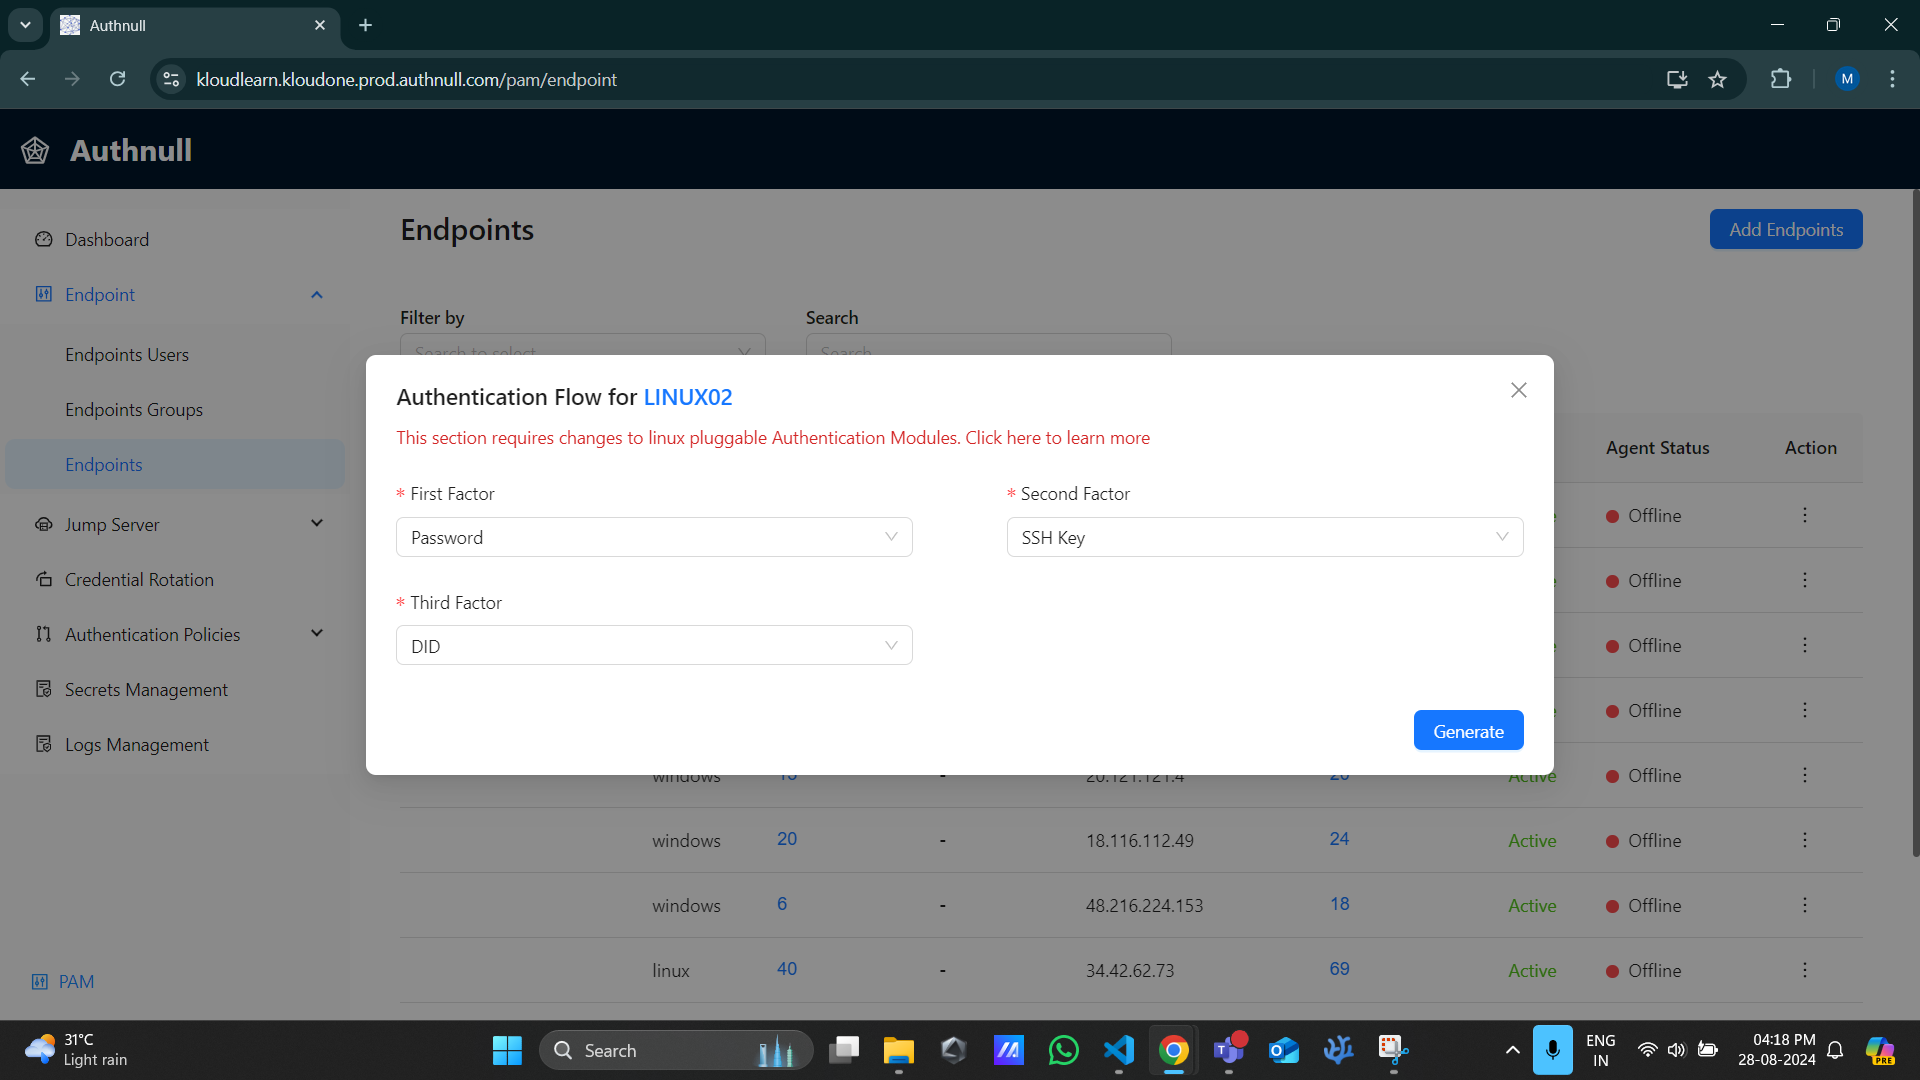Open the First Factor Password dropdown

[x=654, y=537]
